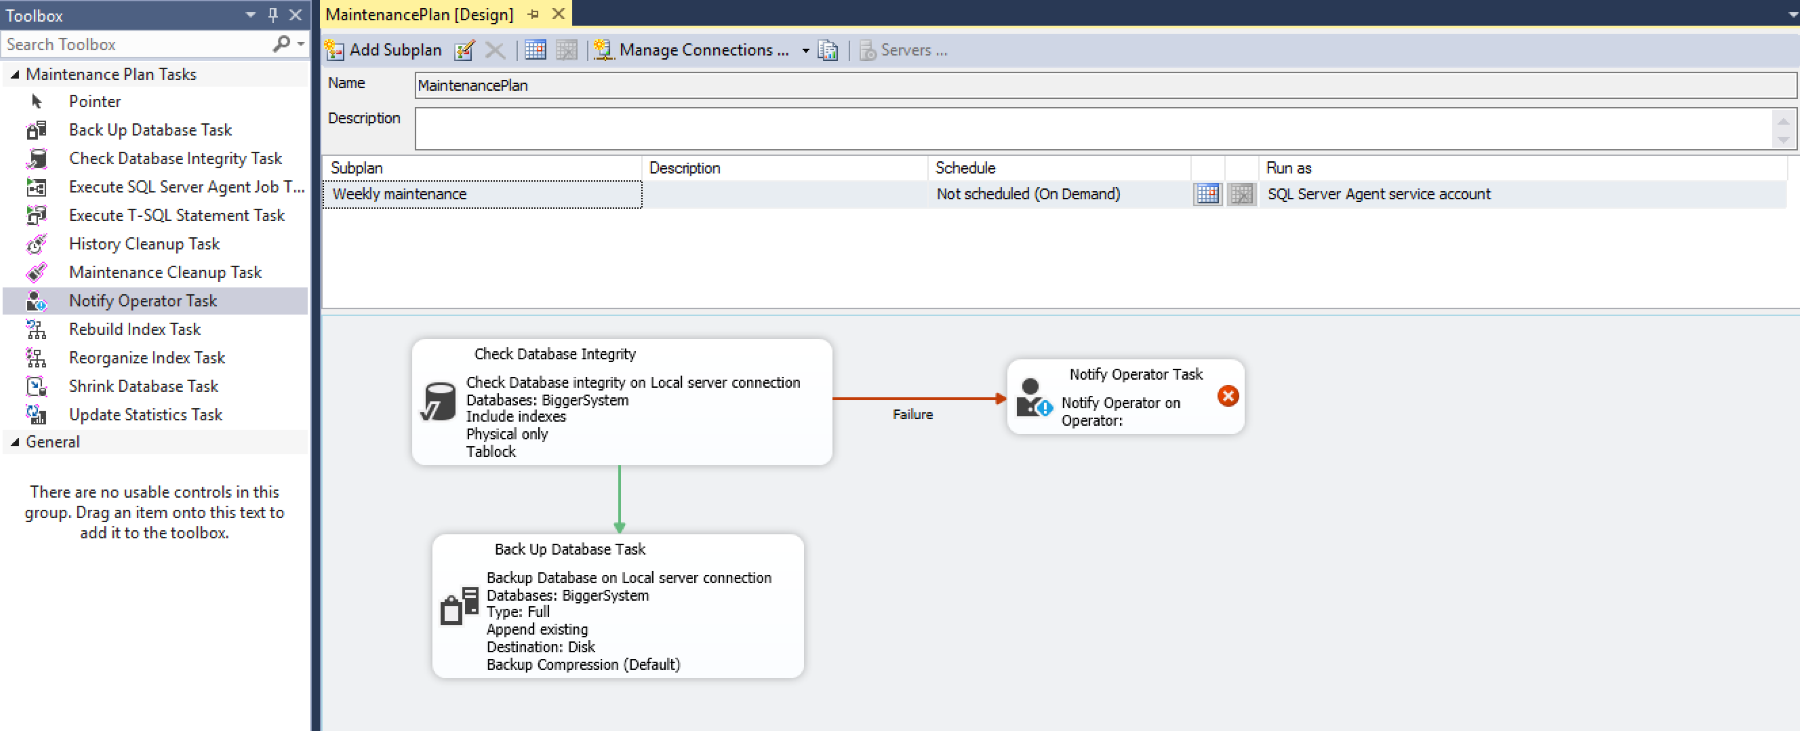Click the schedule calendar icon in Weekly maintenance row
The height and width of the screenshot is (731, 1800).
[1207, 194]
